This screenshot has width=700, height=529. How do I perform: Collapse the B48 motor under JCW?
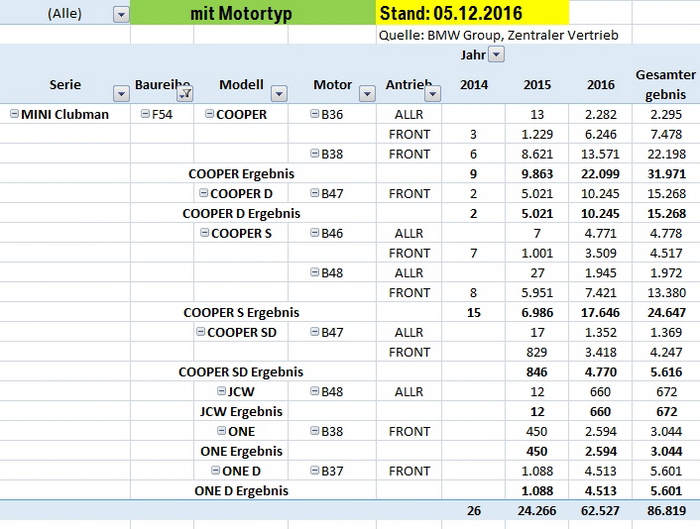[x=315, y=391]
